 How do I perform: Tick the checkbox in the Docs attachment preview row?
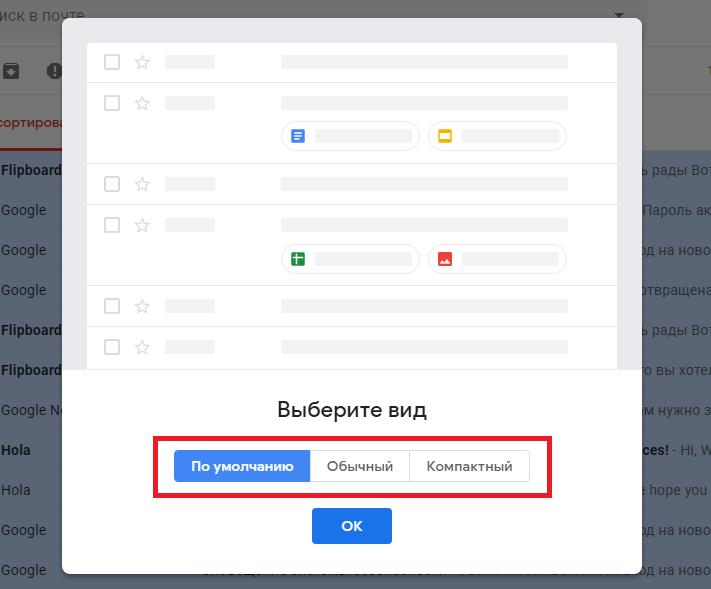coord(112,103)
